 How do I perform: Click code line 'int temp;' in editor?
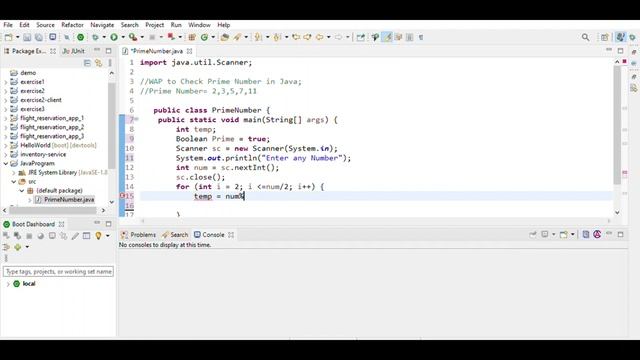[x=196, y=129]
